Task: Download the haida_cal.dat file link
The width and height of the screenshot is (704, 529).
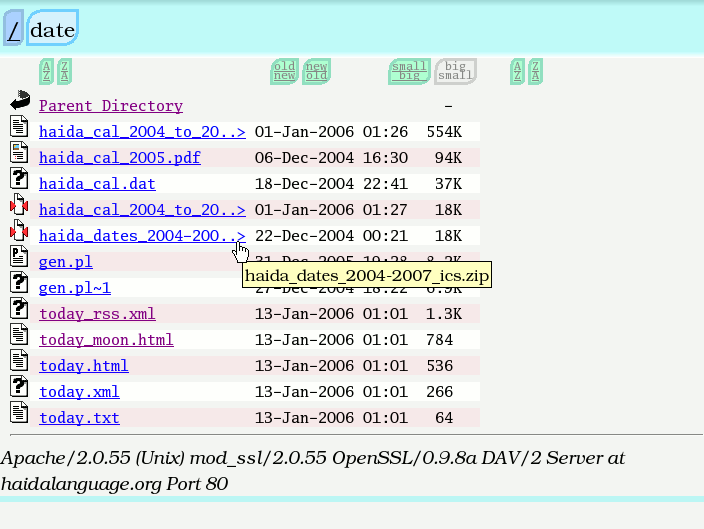Action: [x=97, y=184]
